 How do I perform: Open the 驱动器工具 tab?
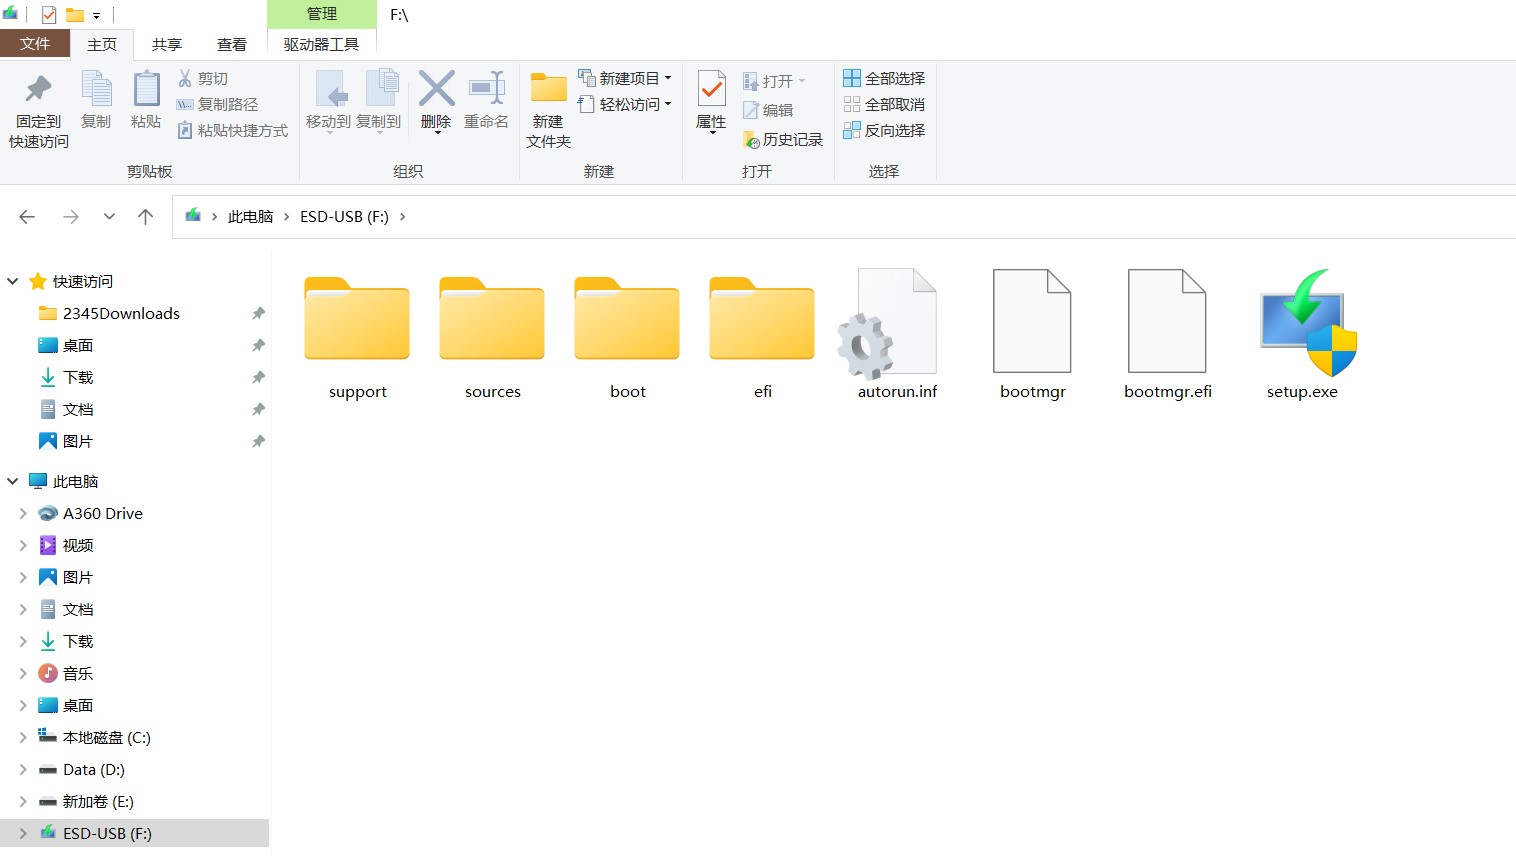320,44
